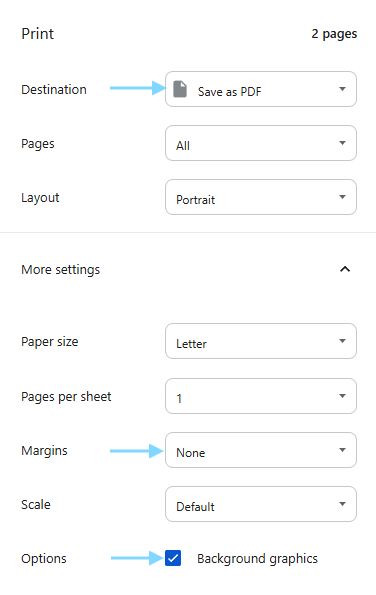Open the Margins dropdown showing None
The height and width of the screenshot is (595, 376).
point(261,450)
